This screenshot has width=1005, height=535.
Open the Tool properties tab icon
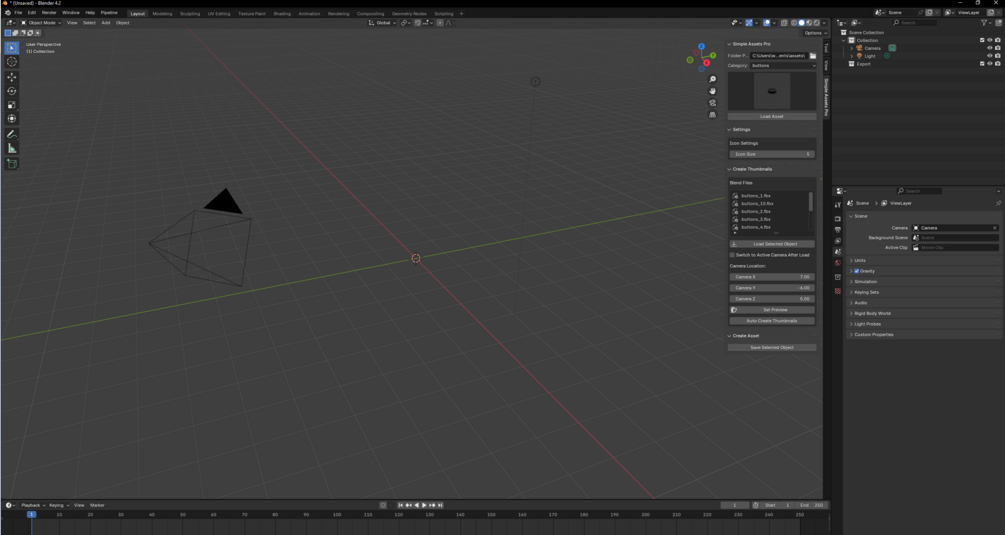tap(838, 205)
